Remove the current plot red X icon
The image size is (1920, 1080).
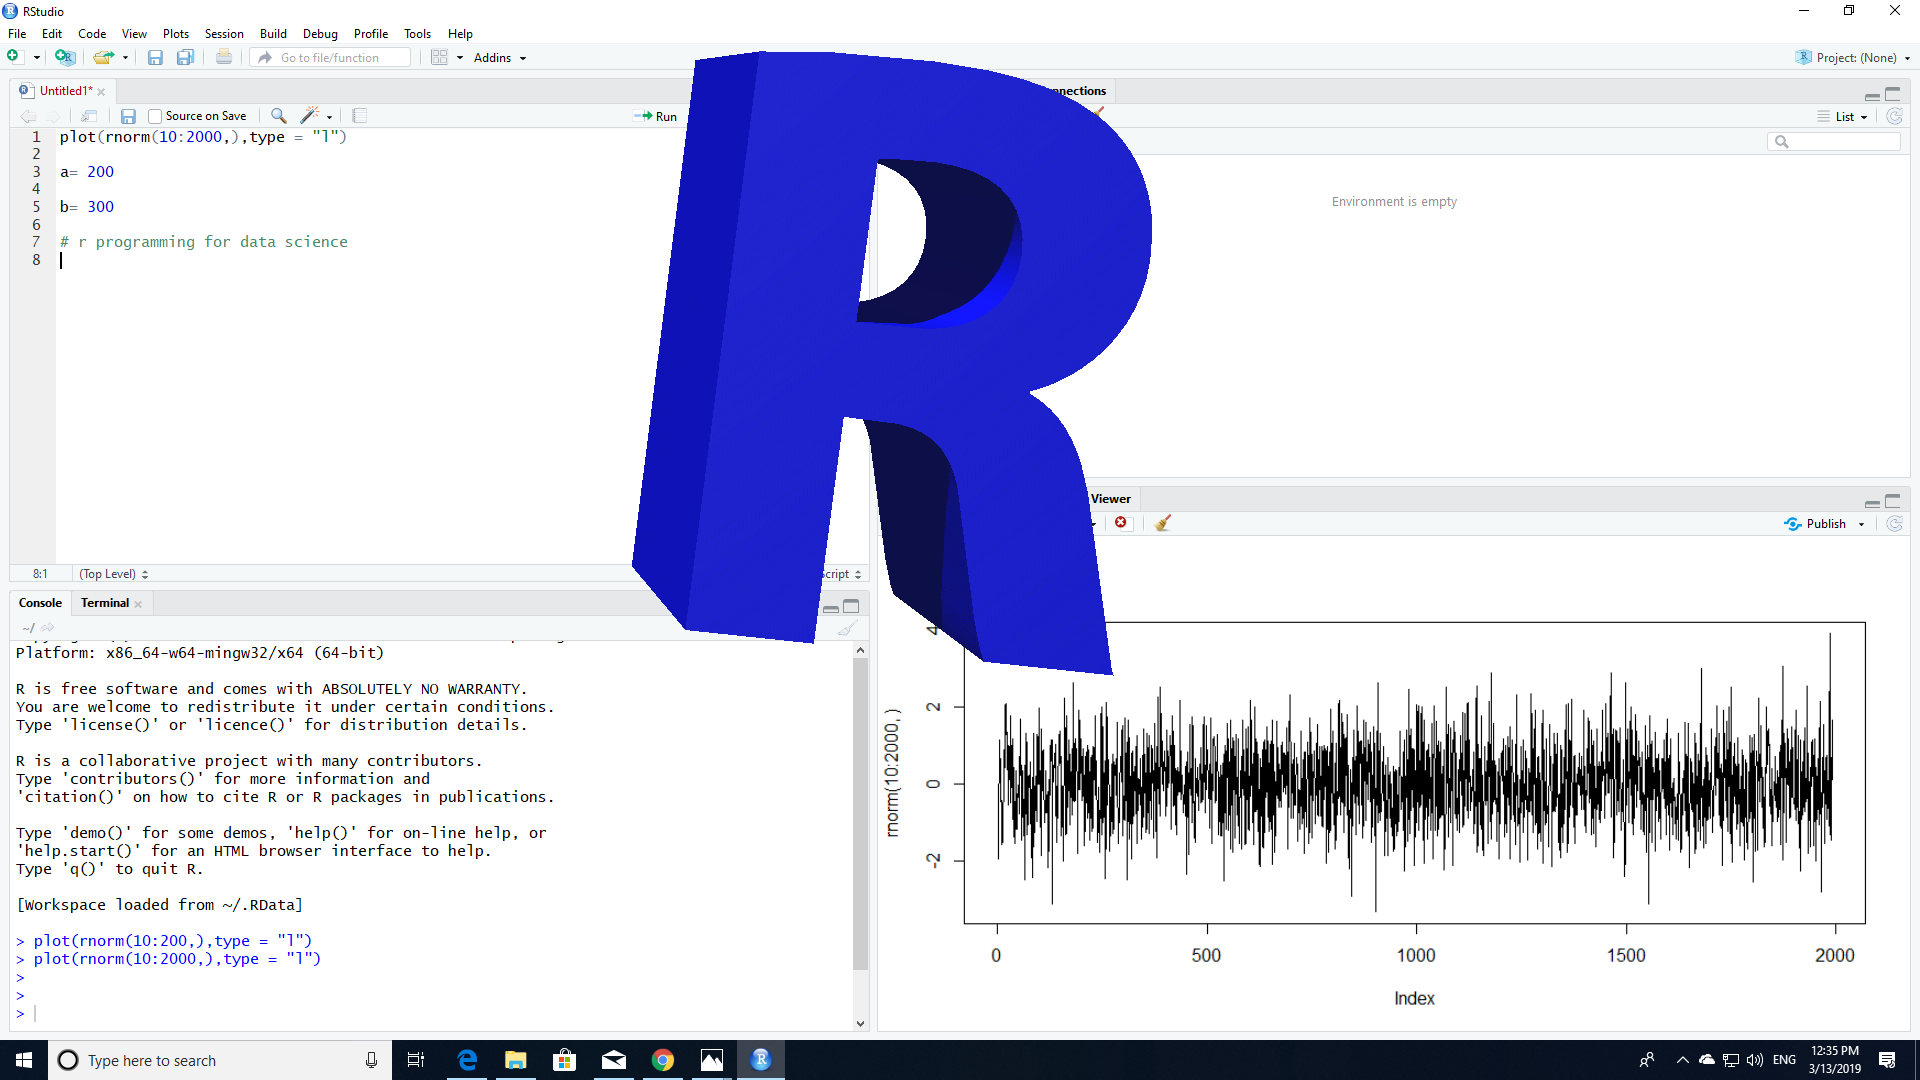coord(1121,523)
